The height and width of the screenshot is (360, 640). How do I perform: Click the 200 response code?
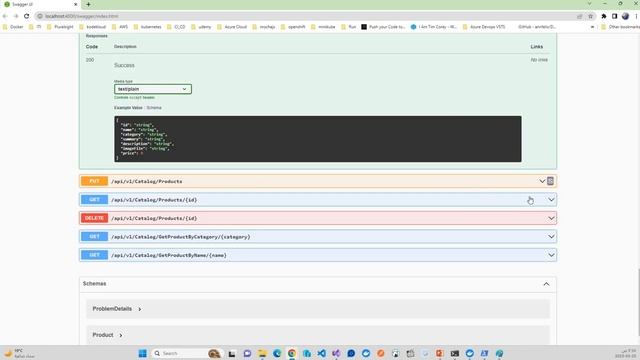click(x=90, y=60)
